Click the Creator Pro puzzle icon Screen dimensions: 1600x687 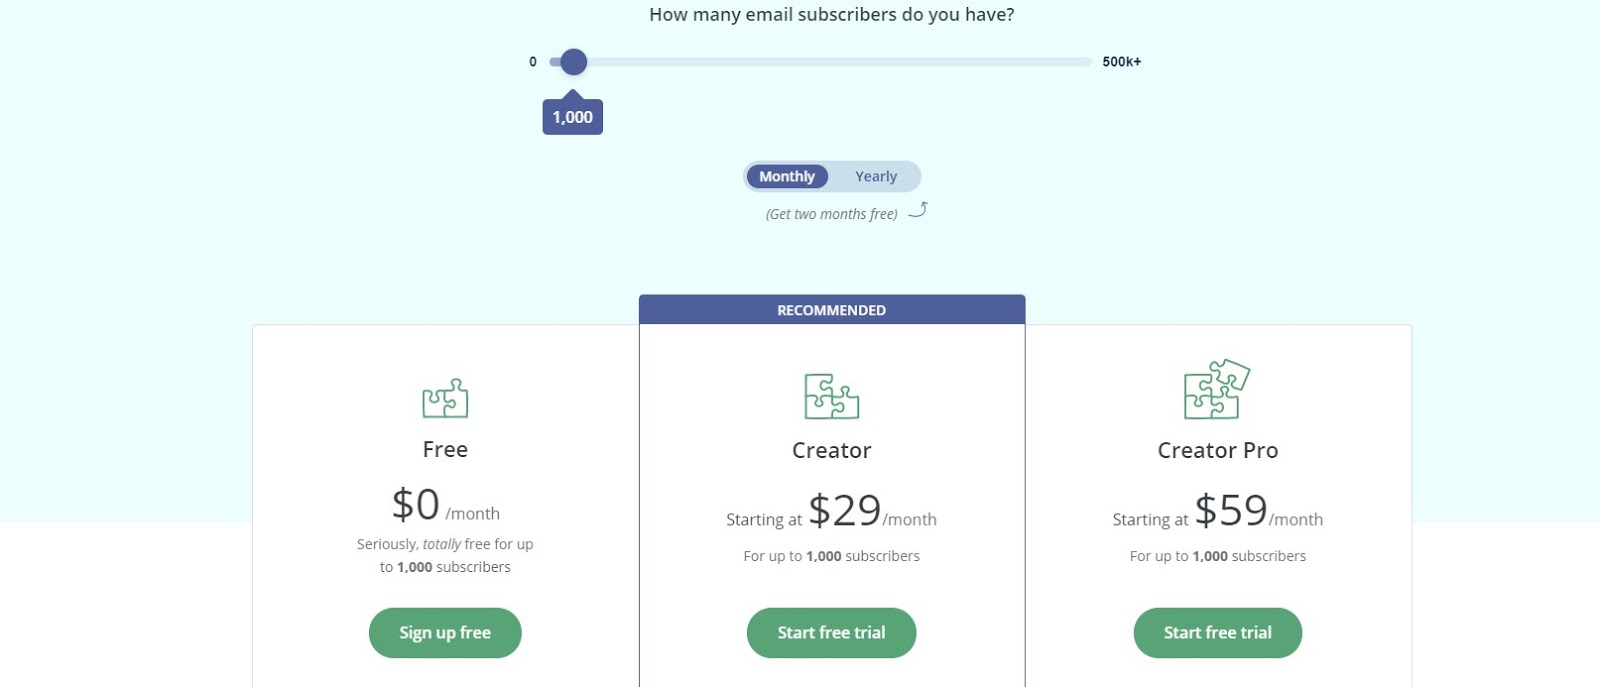[1216, 390]
